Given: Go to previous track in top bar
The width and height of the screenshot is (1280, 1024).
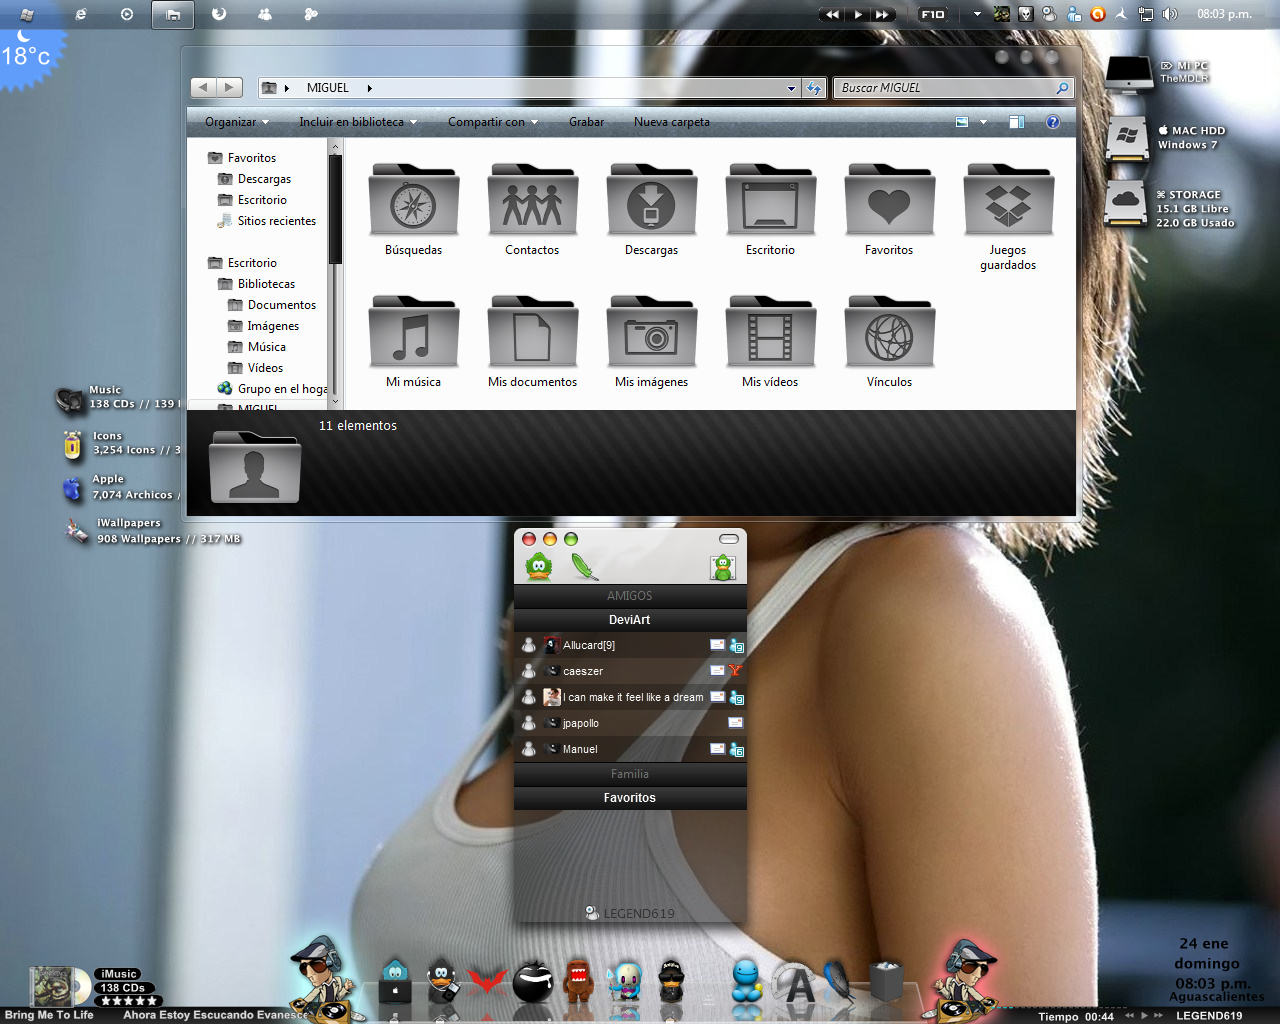Looking at the screenshot, I should [x=832, y=14].
